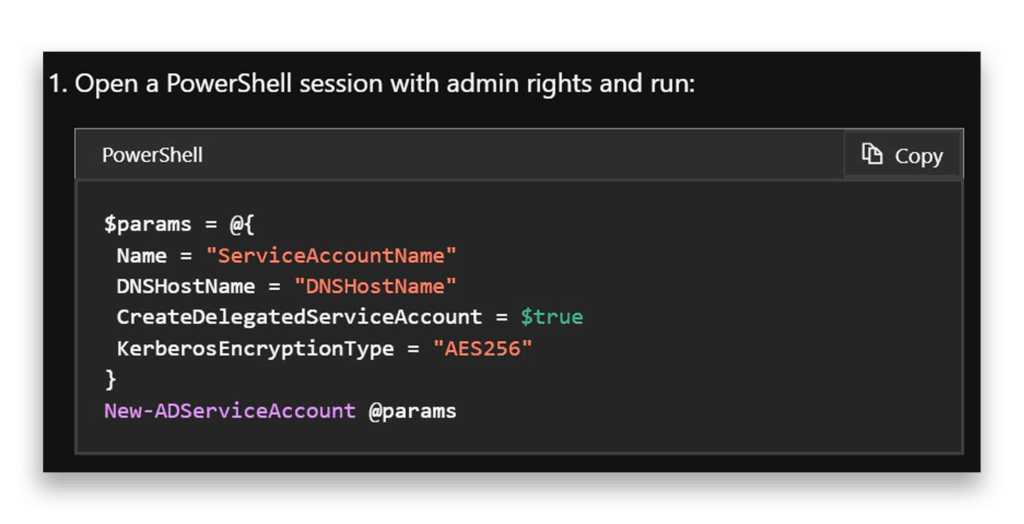Click the @params splat argument
The width and height of the screenshot is (1024, 524).
[412, 410]
